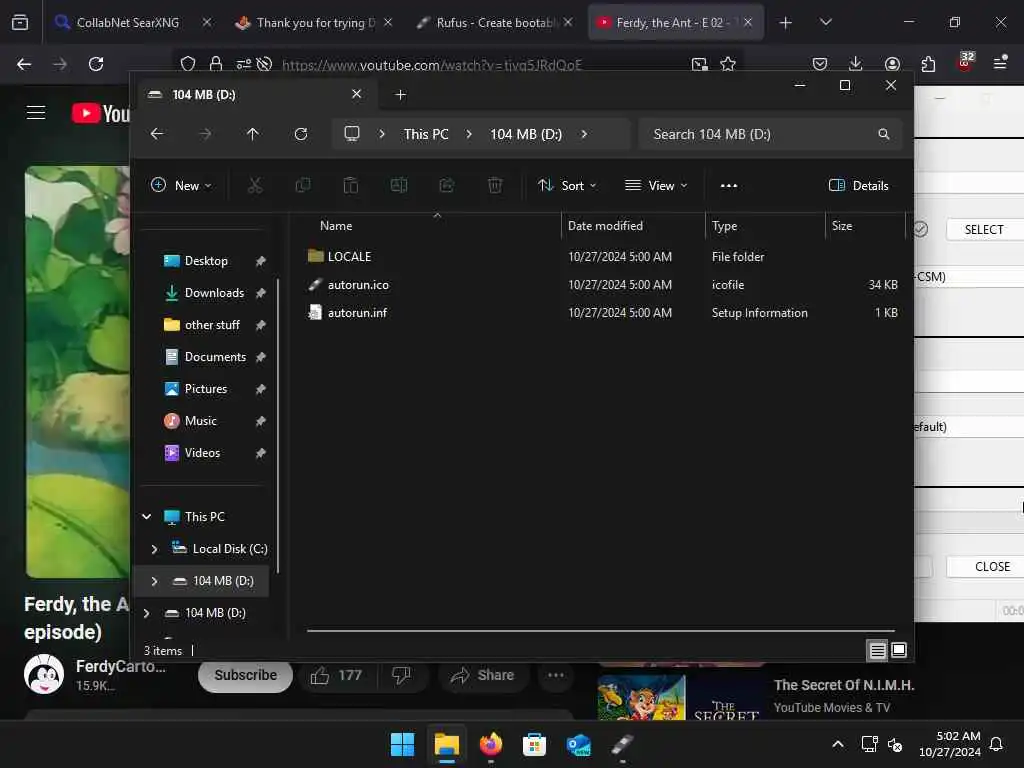Click the SELECT button in Rufus

coord(984,230)
